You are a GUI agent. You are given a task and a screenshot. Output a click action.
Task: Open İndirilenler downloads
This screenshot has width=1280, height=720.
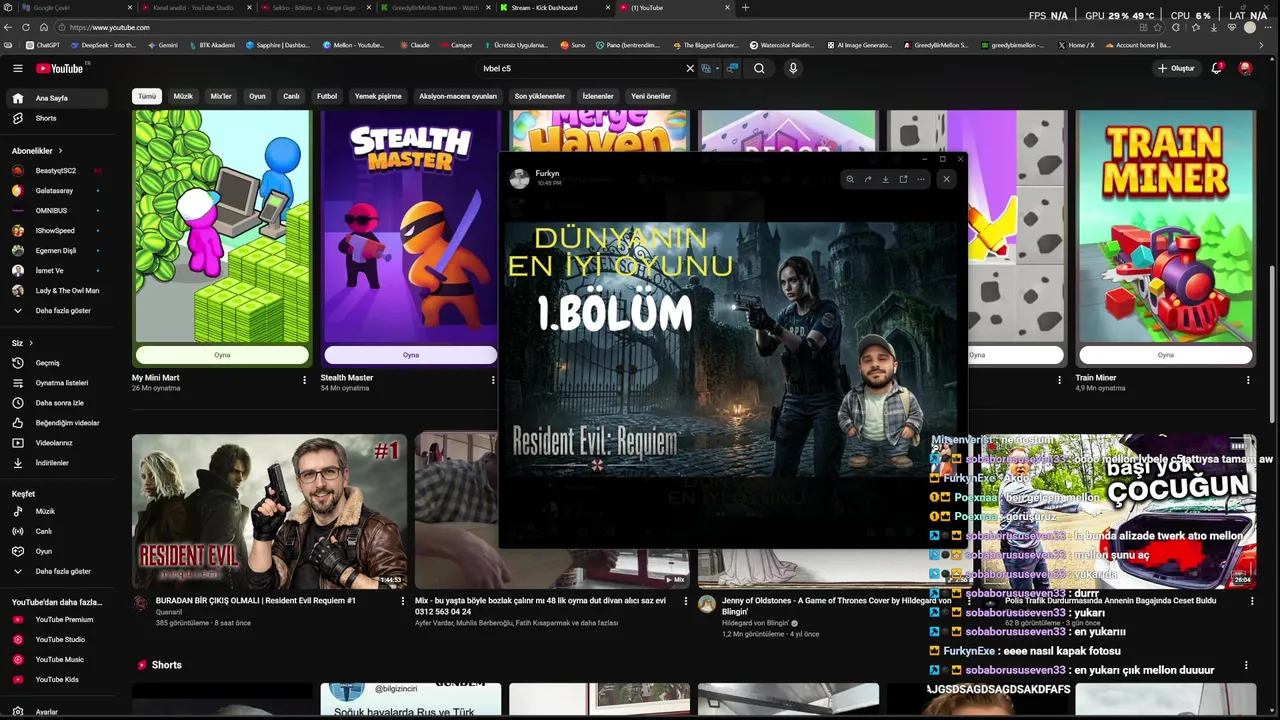point(57,463)
